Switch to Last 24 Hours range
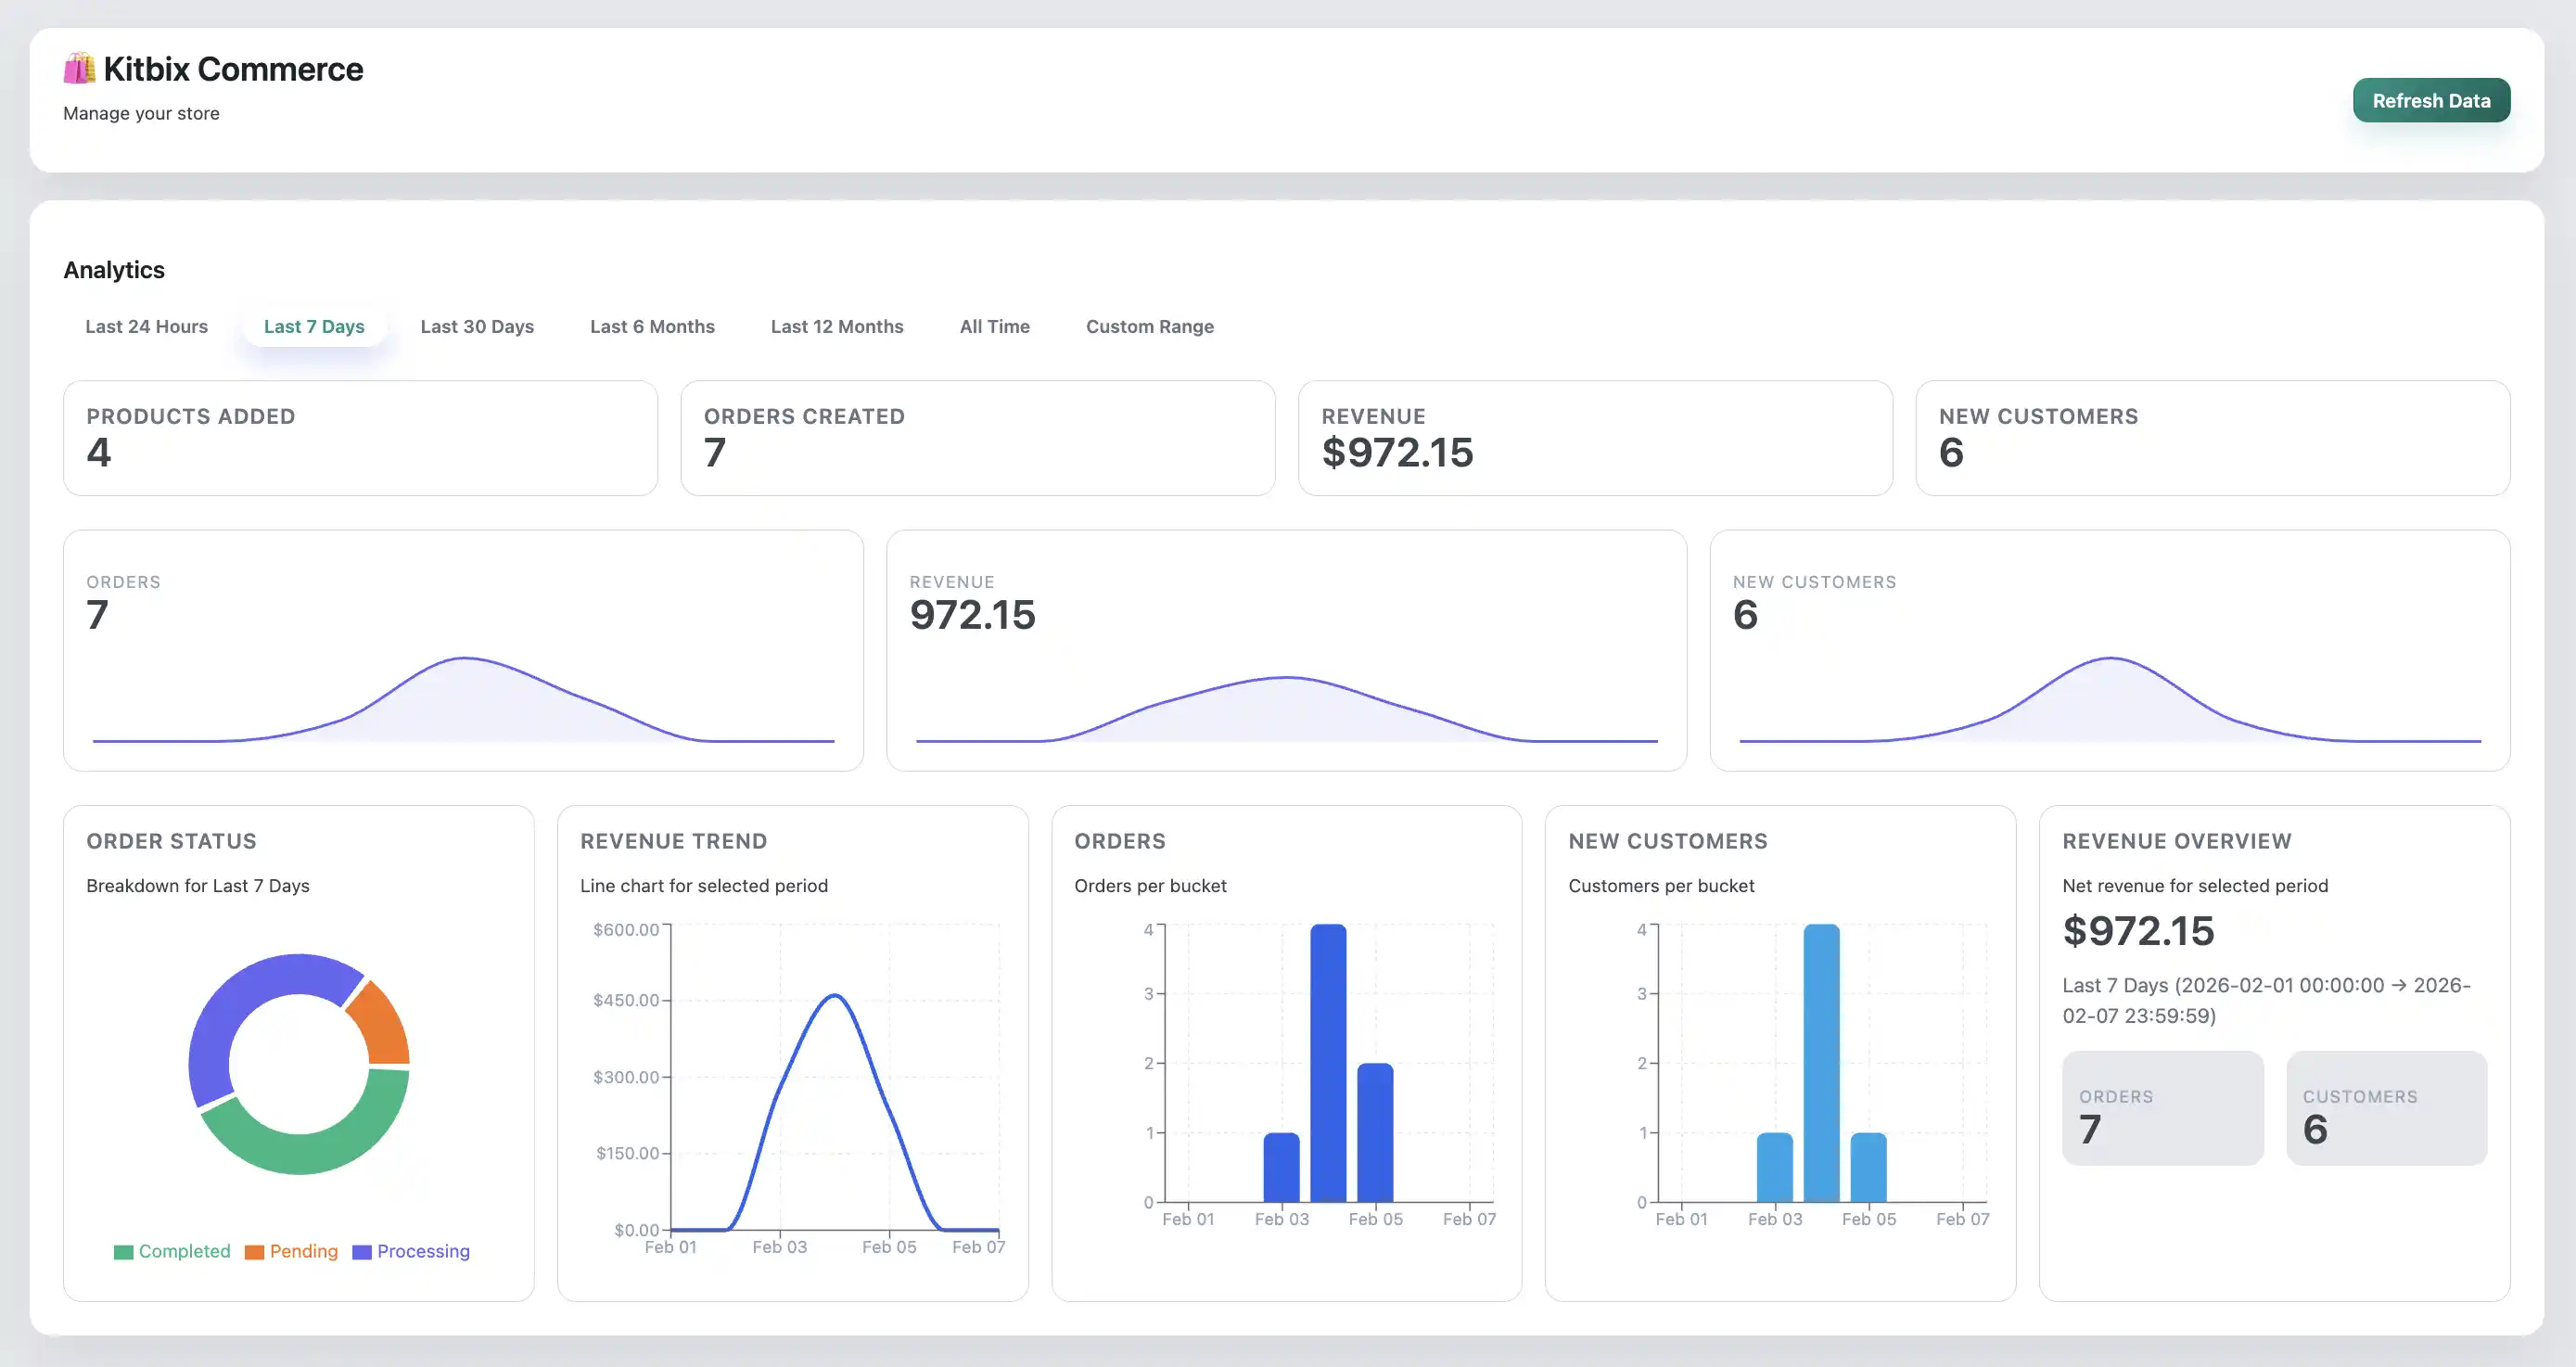2576x1367 pixels. point(146,326)
